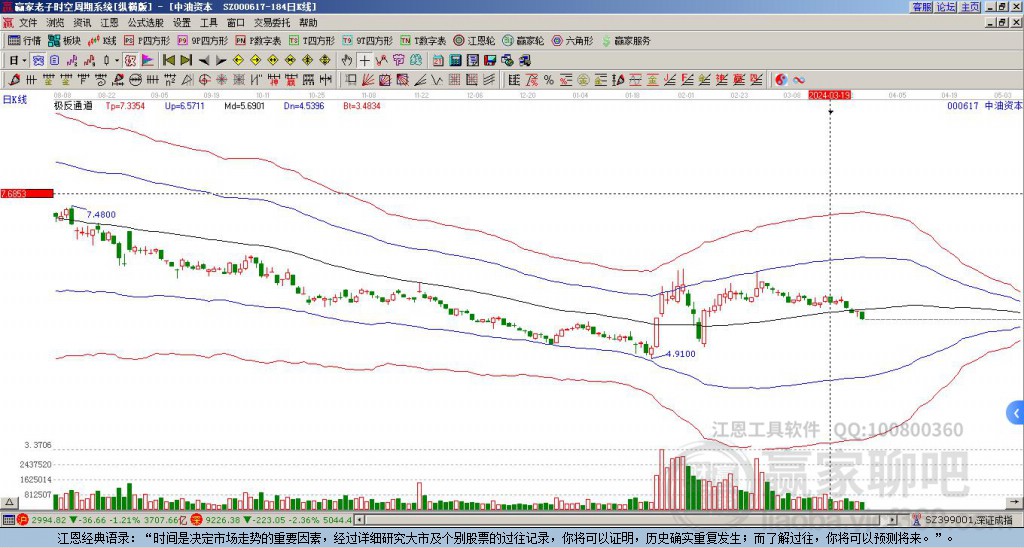Open the 六角形 hexagon tool
Screen dimensions: 1024x548
pos(572,40)
